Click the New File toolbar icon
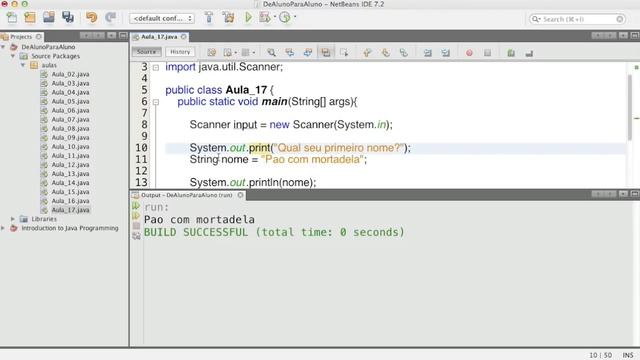640x360 pixels. (x=12, y=18)
